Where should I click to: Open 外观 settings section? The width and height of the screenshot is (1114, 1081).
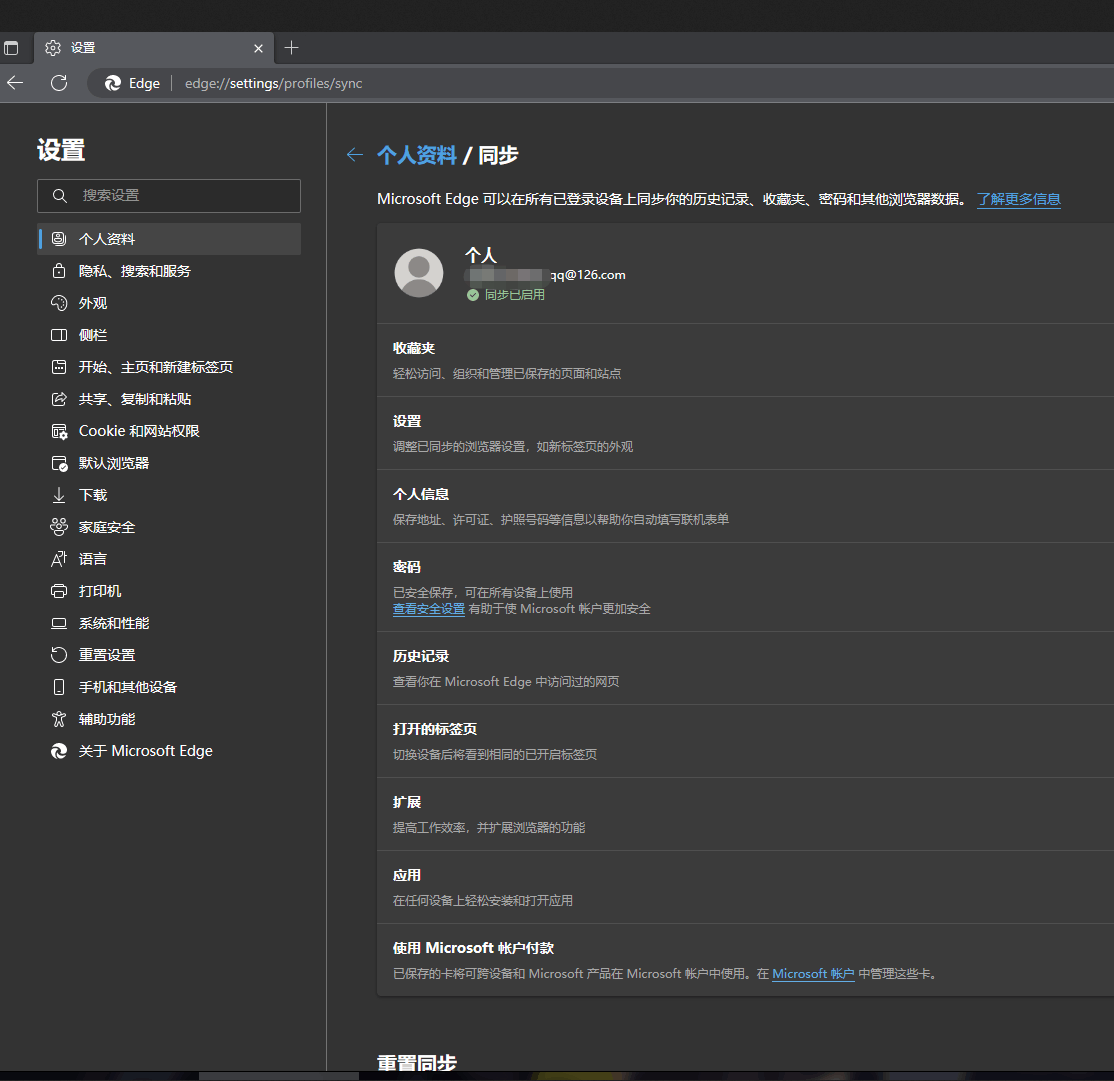[169, 303]
